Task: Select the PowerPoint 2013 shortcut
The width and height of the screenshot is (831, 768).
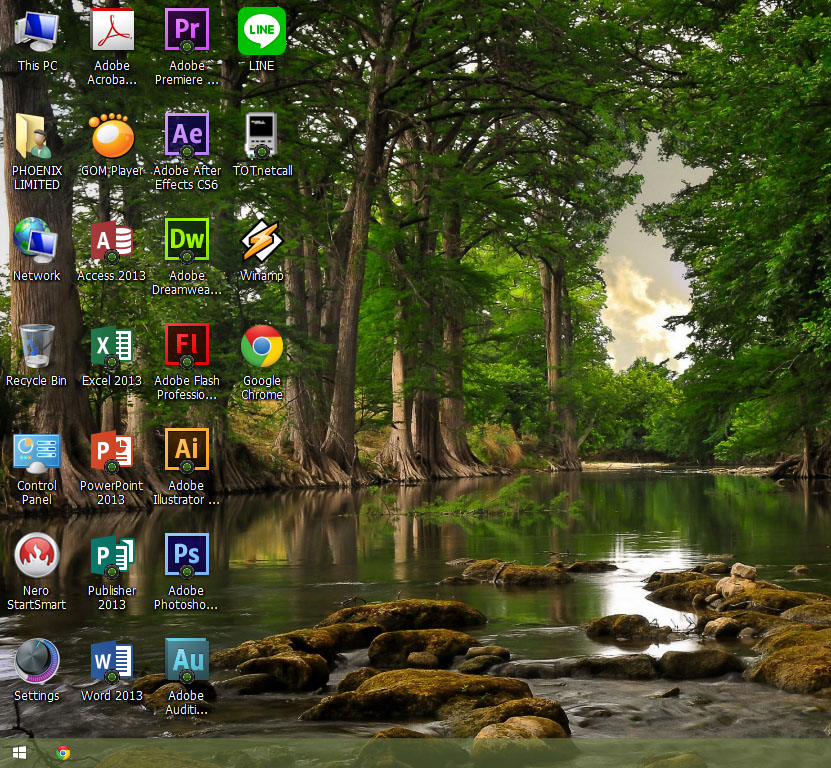Action: pyautogui.click(x=111, y=452)
